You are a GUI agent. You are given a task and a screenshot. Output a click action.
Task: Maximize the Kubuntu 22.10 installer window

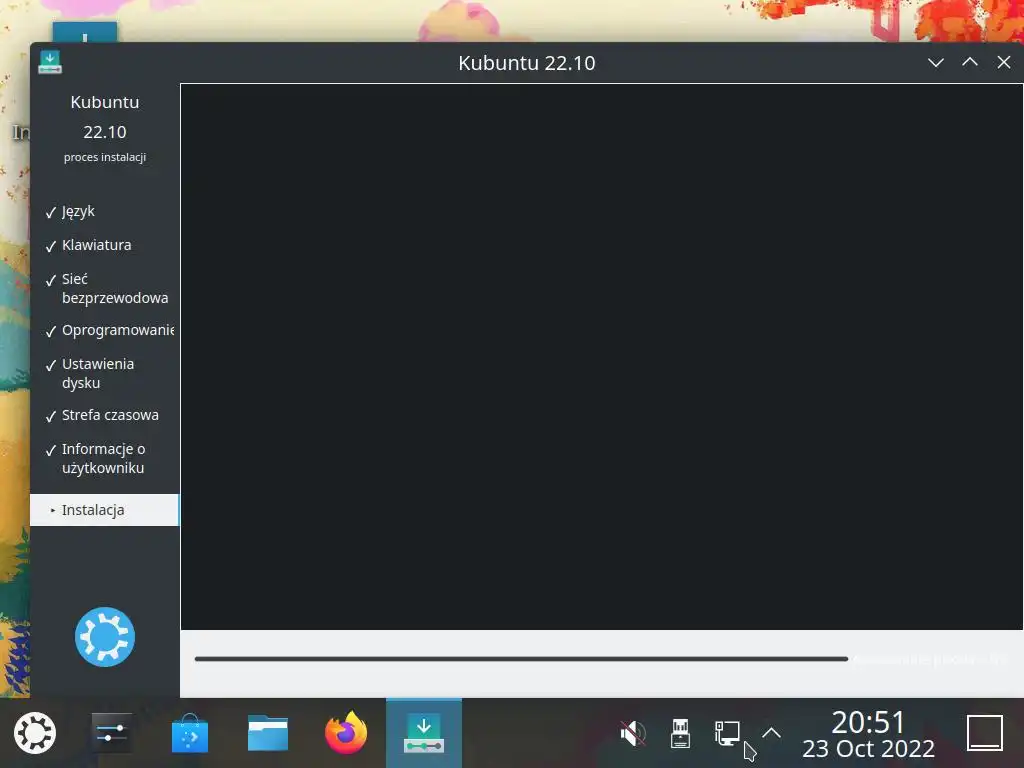tap(970, 63)
